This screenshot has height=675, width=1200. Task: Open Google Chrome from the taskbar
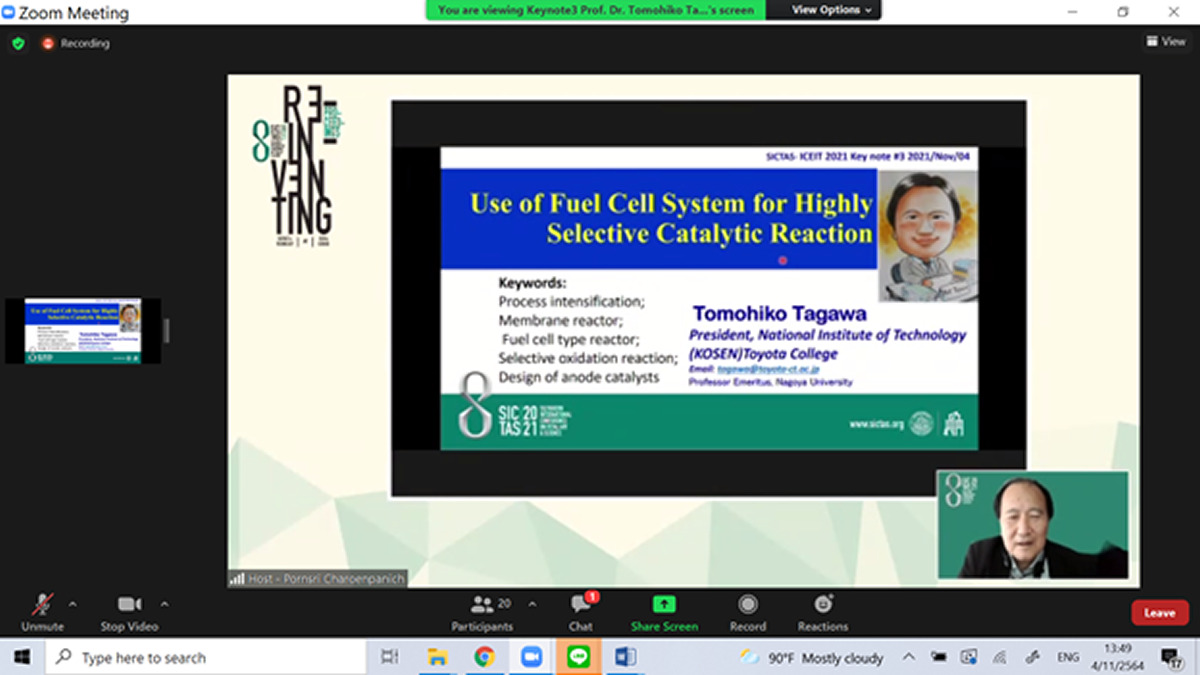[484, 657]
